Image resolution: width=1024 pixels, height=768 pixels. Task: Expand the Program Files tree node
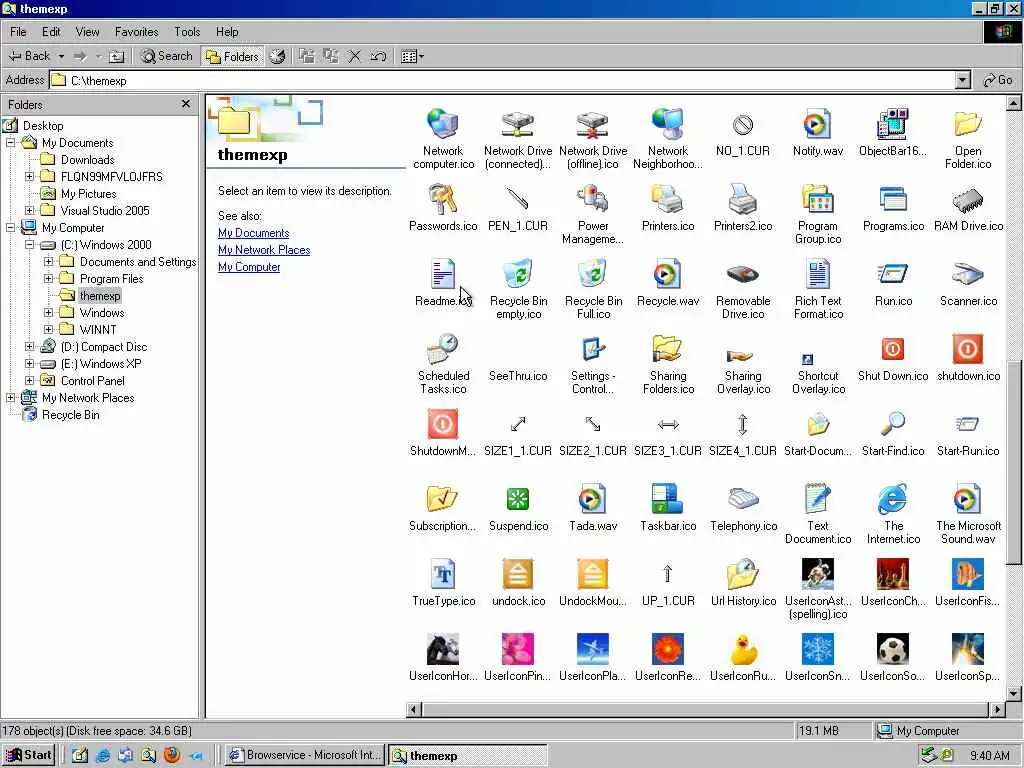tap(48, 278)
